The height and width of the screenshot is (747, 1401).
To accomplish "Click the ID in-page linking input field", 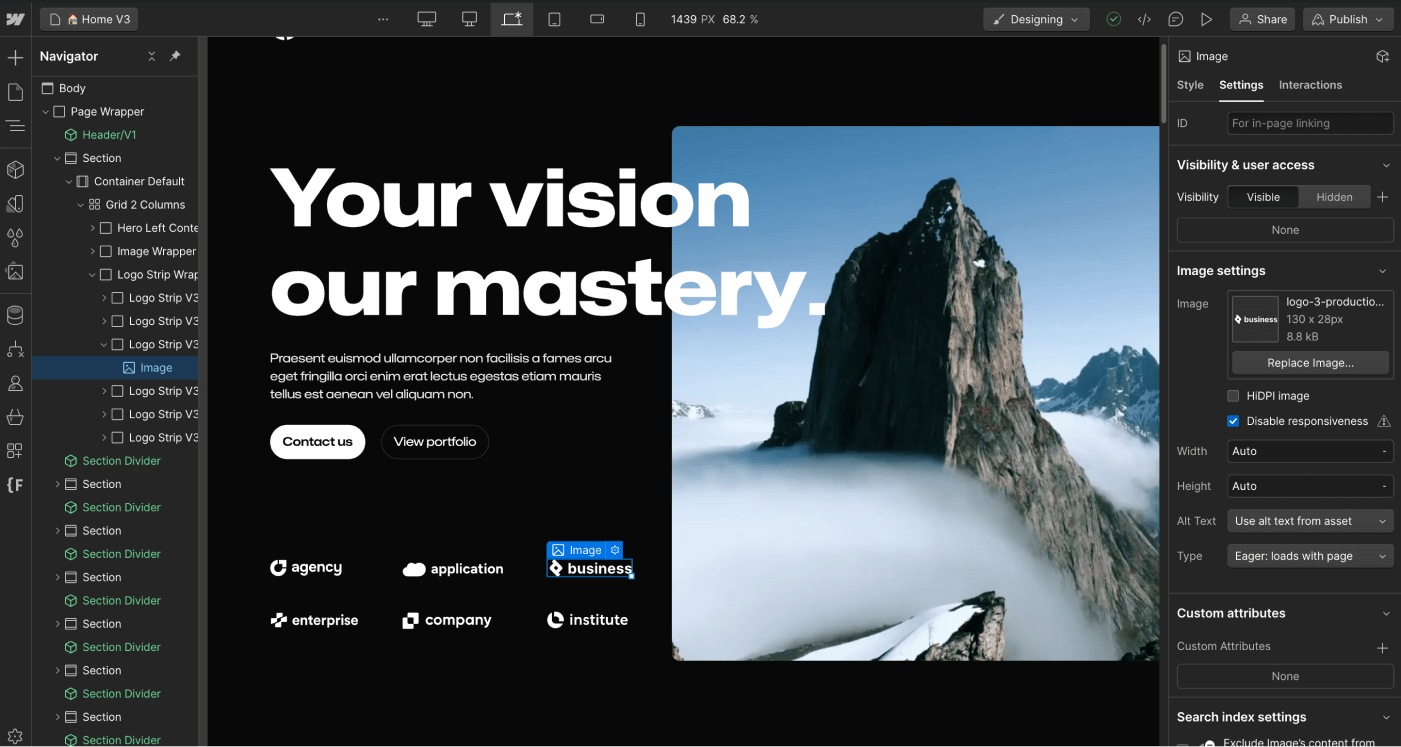I will [x=1310, y=122].
